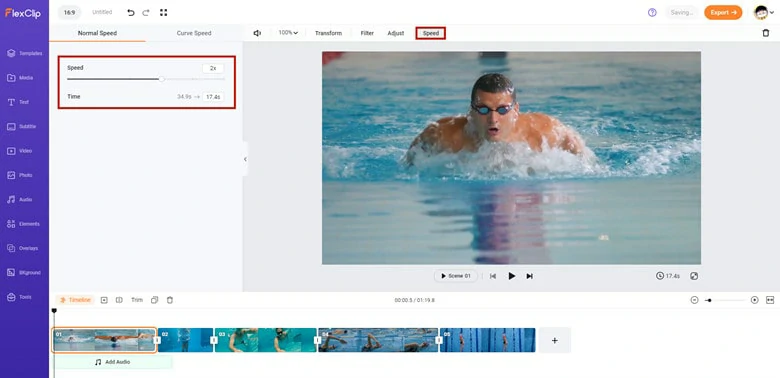Click the Add Audio track button

(113, 362)
